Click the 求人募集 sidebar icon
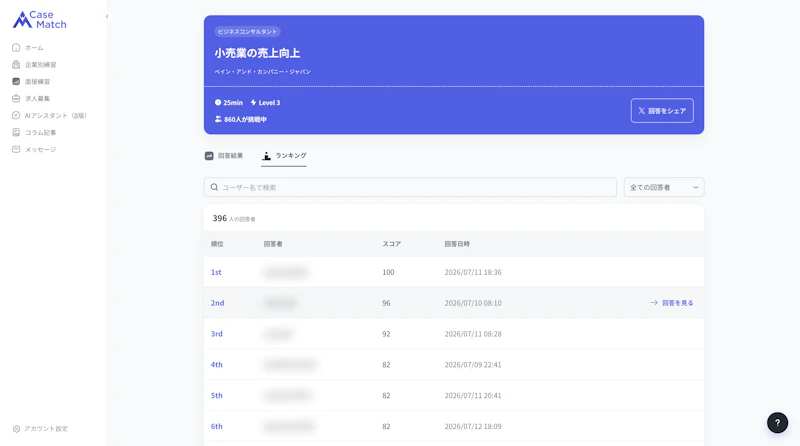This screenshot has height=446, width=800. coord(16,98)
